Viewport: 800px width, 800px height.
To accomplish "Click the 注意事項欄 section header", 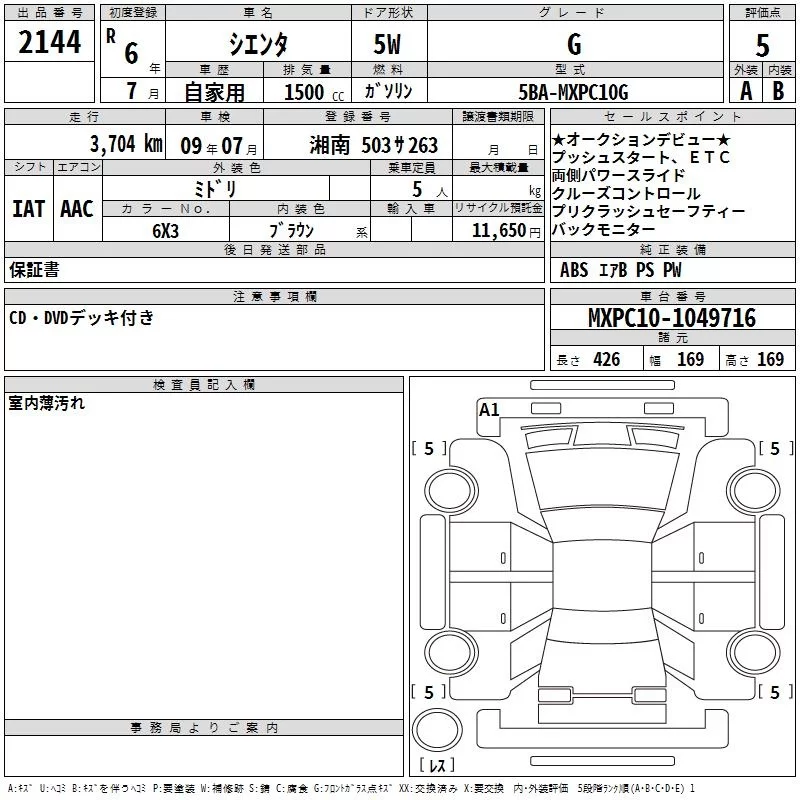I will click(x=274, y=296).
